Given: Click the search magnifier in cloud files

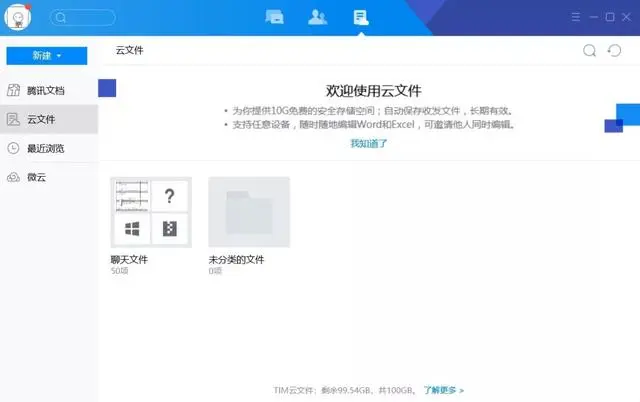Looking at the screenshot, I should coord(590,50).
